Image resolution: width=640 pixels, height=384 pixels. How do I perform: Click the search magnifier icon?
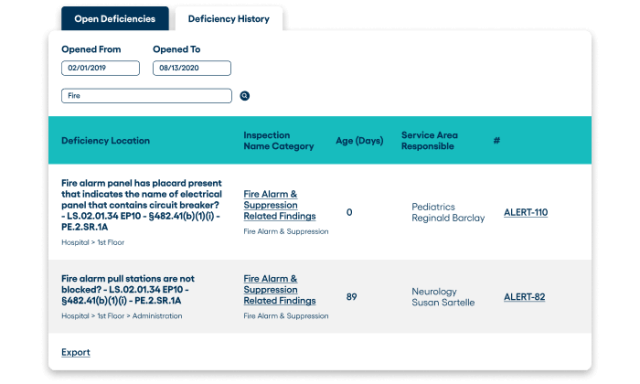tap(244, 96)
